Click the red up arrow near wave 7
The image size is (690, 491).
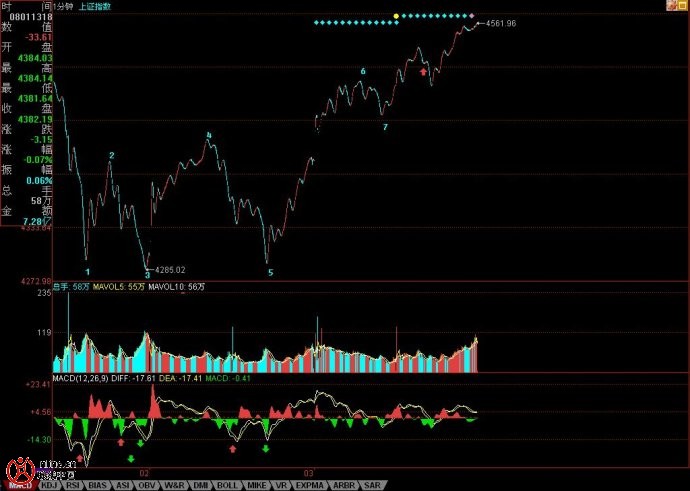[424, 72]
